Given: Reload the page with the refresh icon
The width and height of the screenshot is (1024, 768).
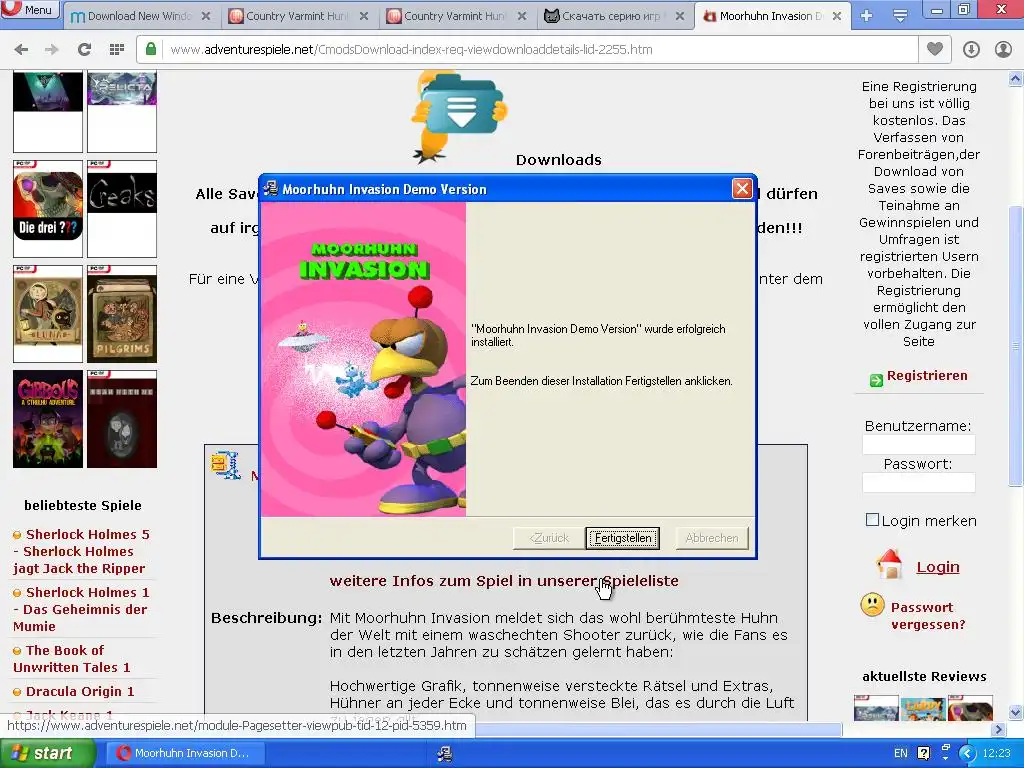Looking at the screenshot, I should pos(84,49).
